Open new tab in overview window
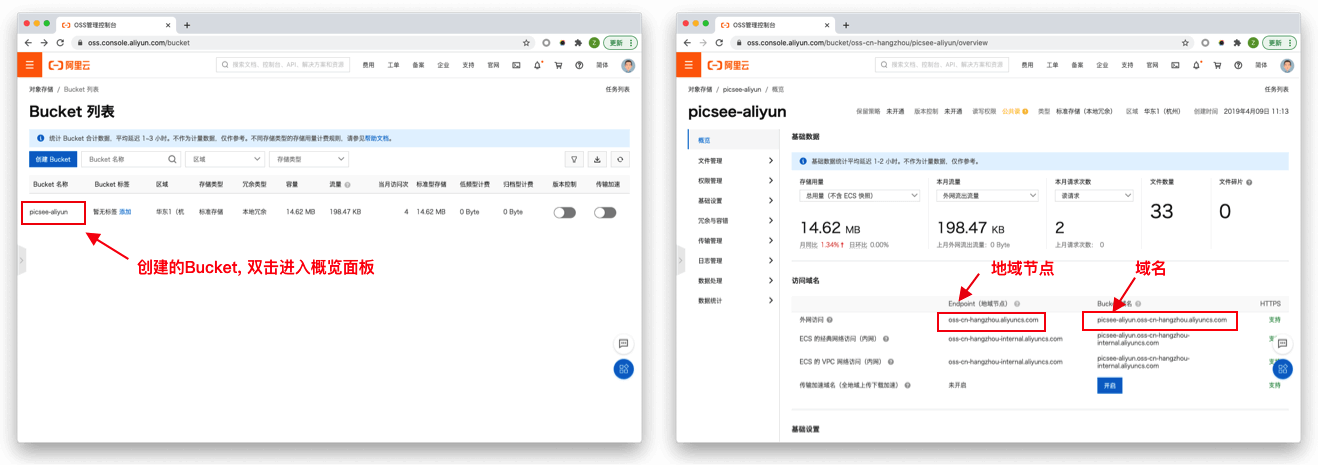The image size is (1318, 465). pos(846,25)
